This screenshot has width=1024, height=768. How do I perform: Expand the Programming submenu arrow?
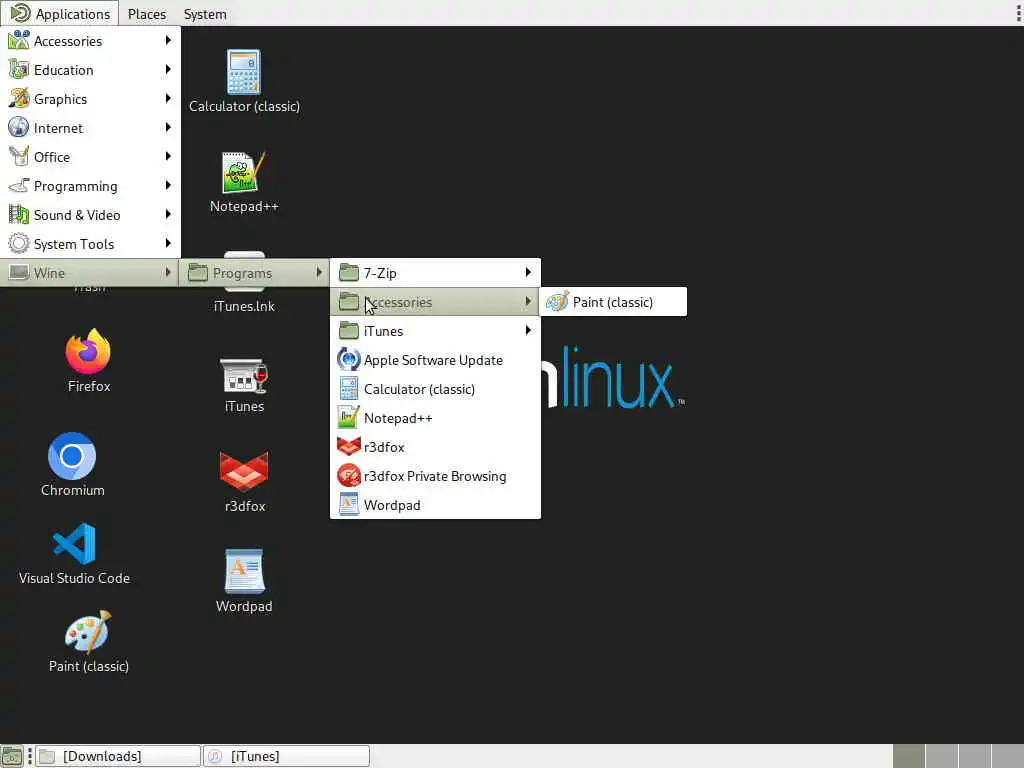click(x=168, y=185)
